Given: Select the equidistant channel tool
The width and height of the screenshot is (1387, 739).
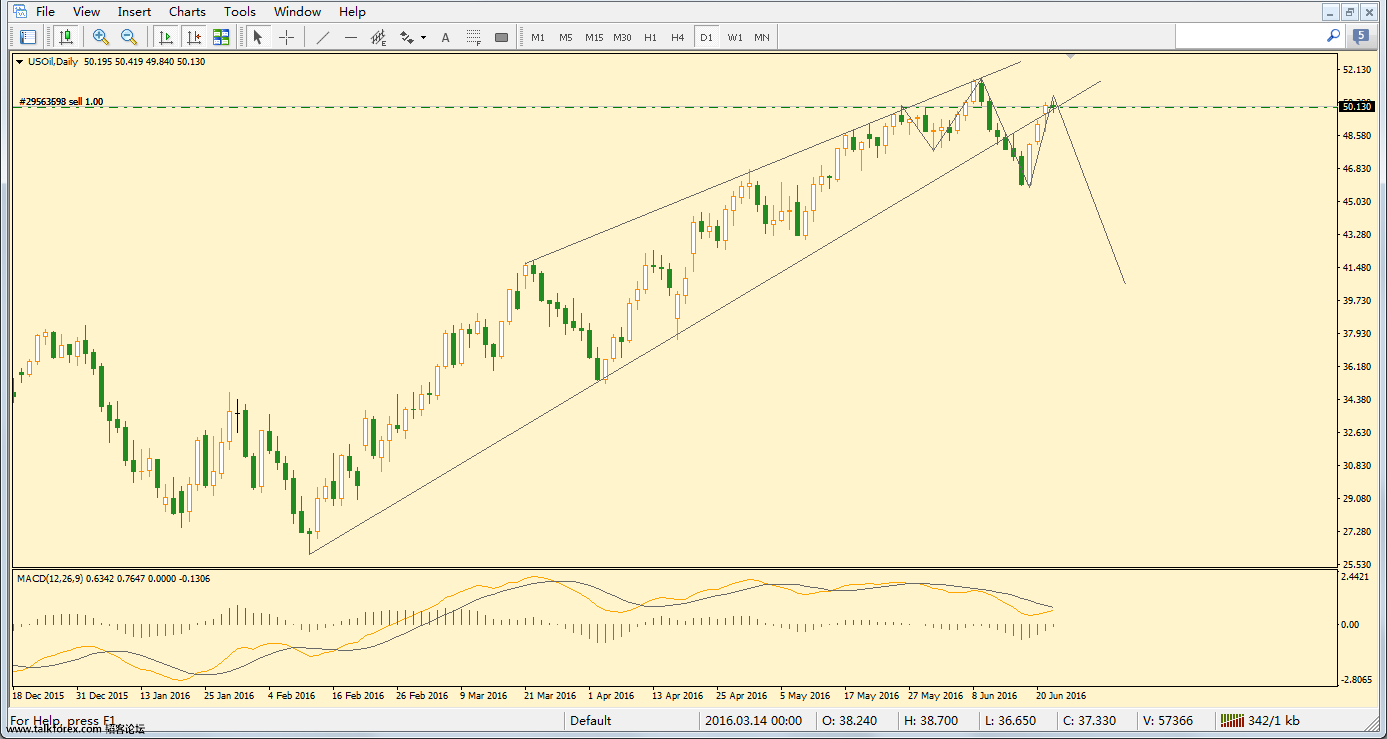Looking at the screenshot, I should [379, 37].
